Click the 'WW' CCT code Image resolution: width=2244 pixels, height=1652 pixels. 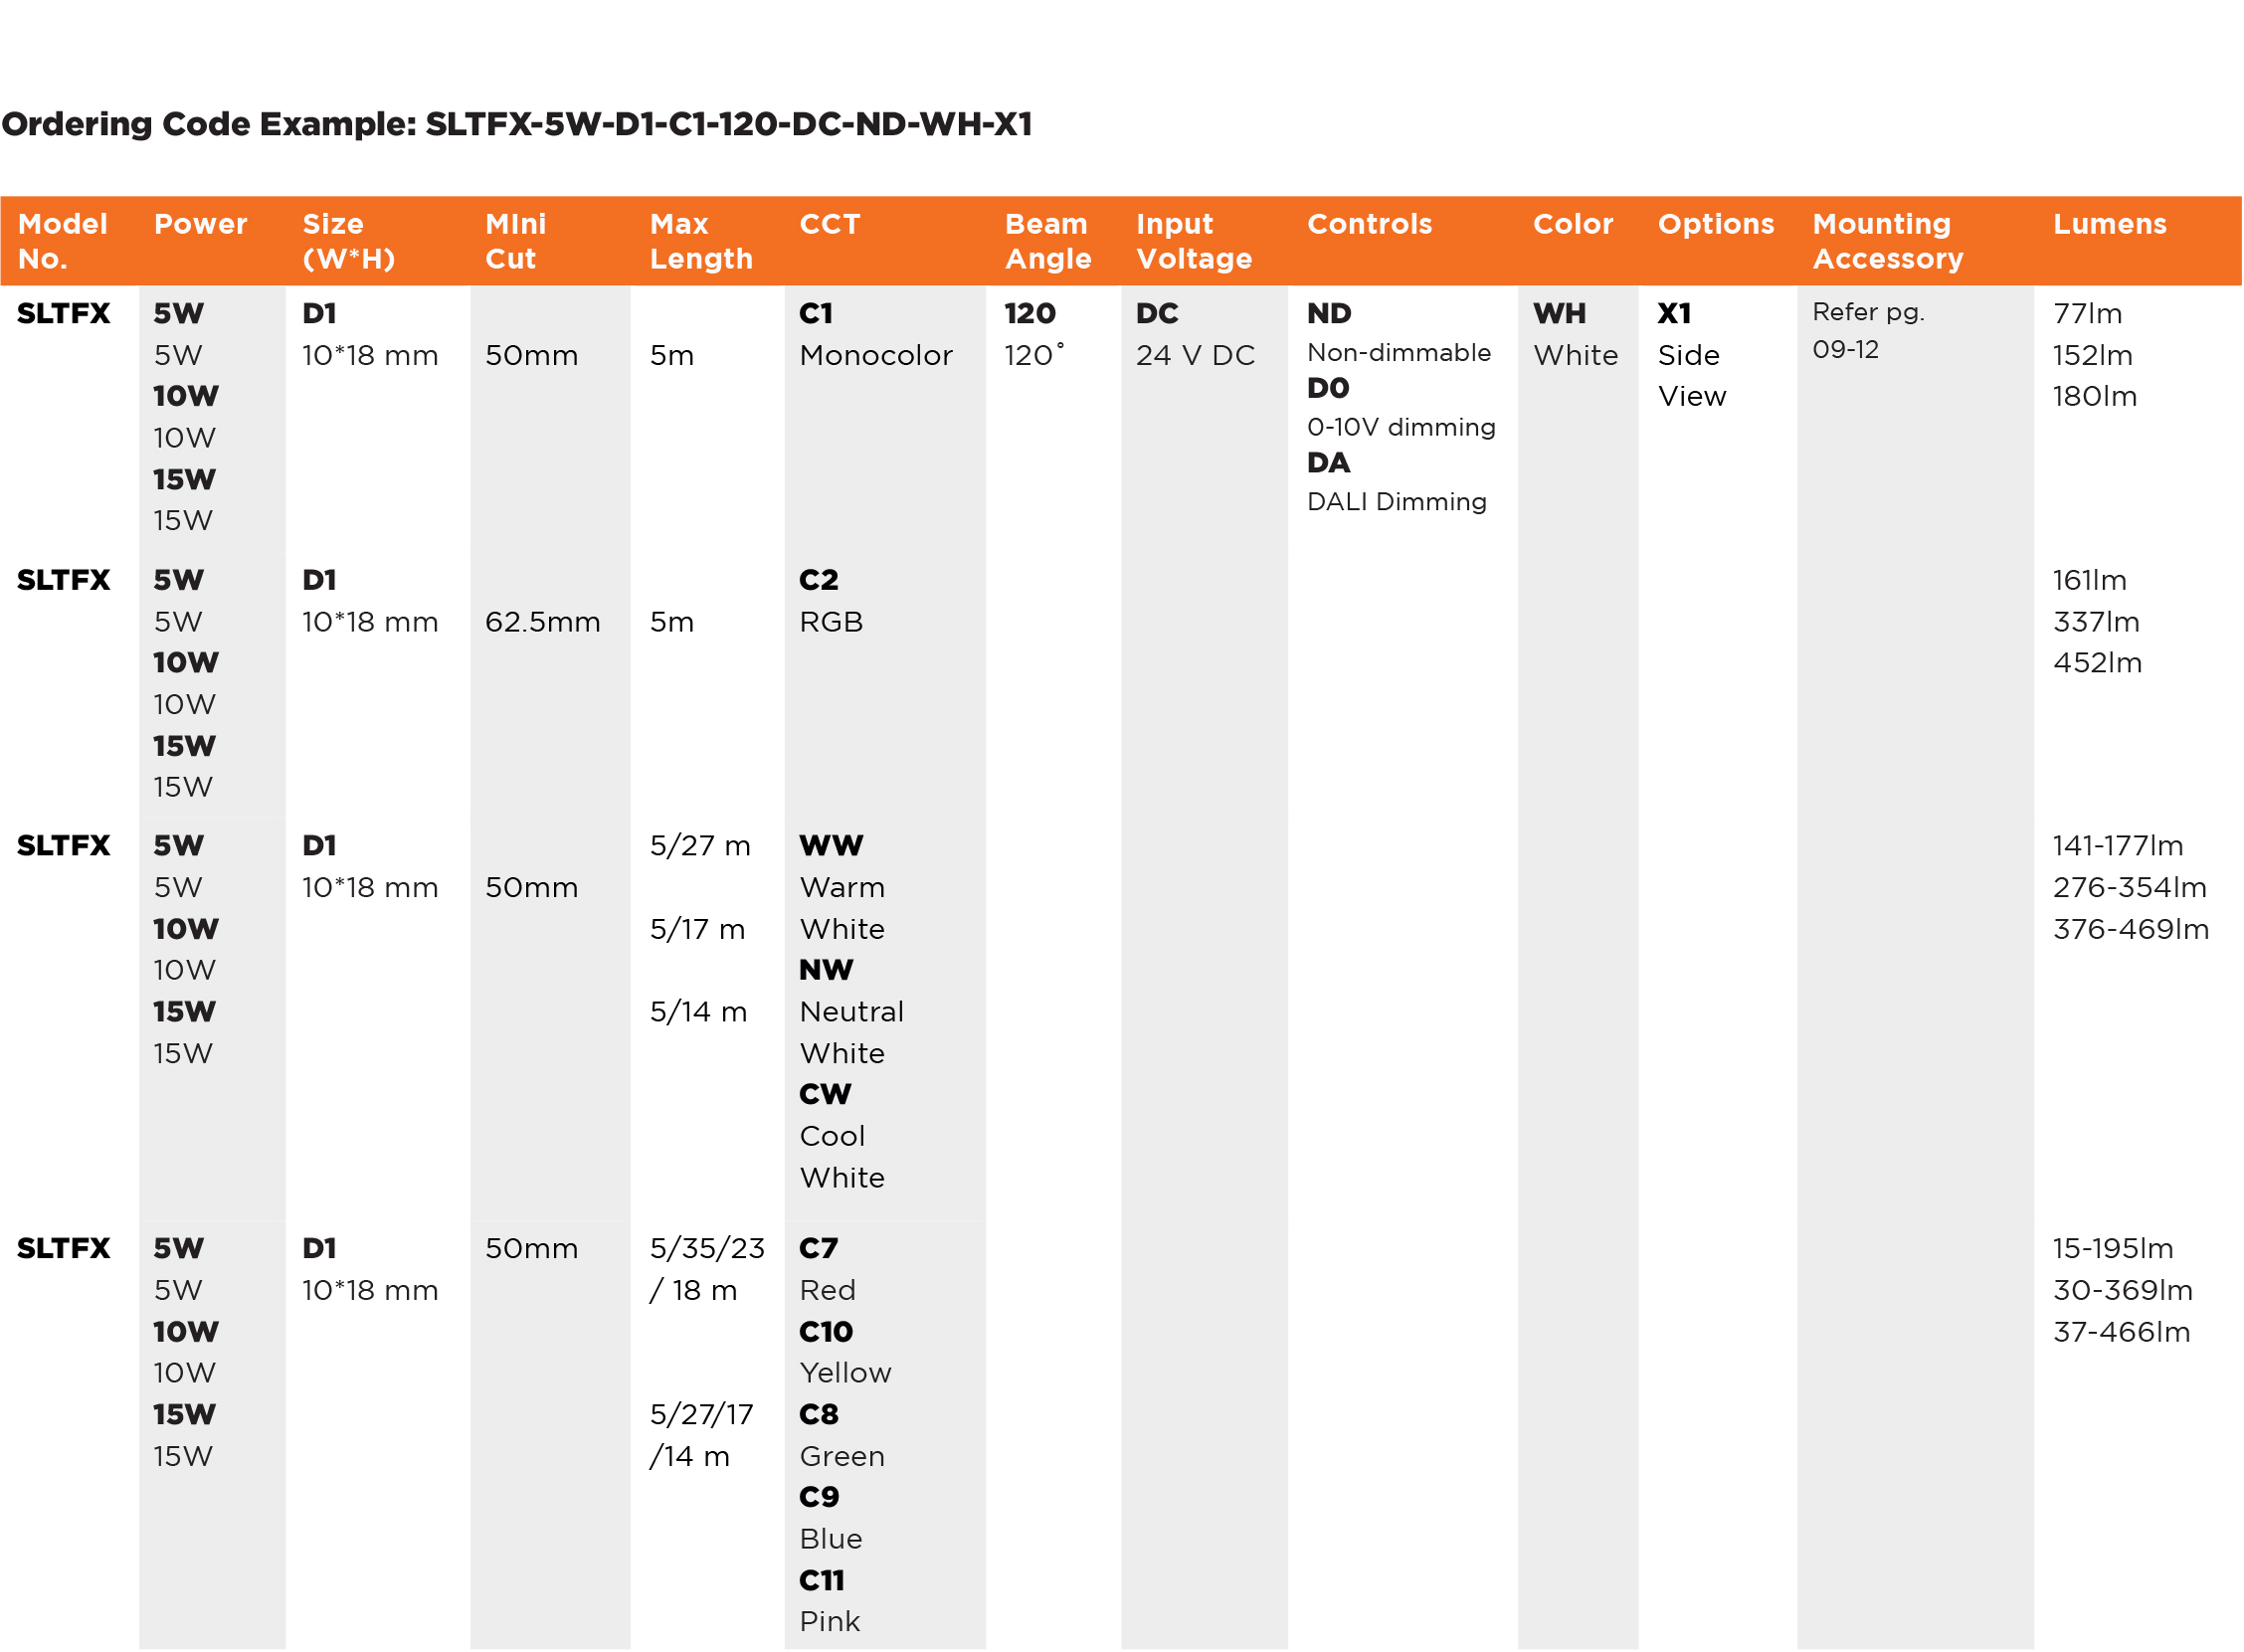[830, 847]
